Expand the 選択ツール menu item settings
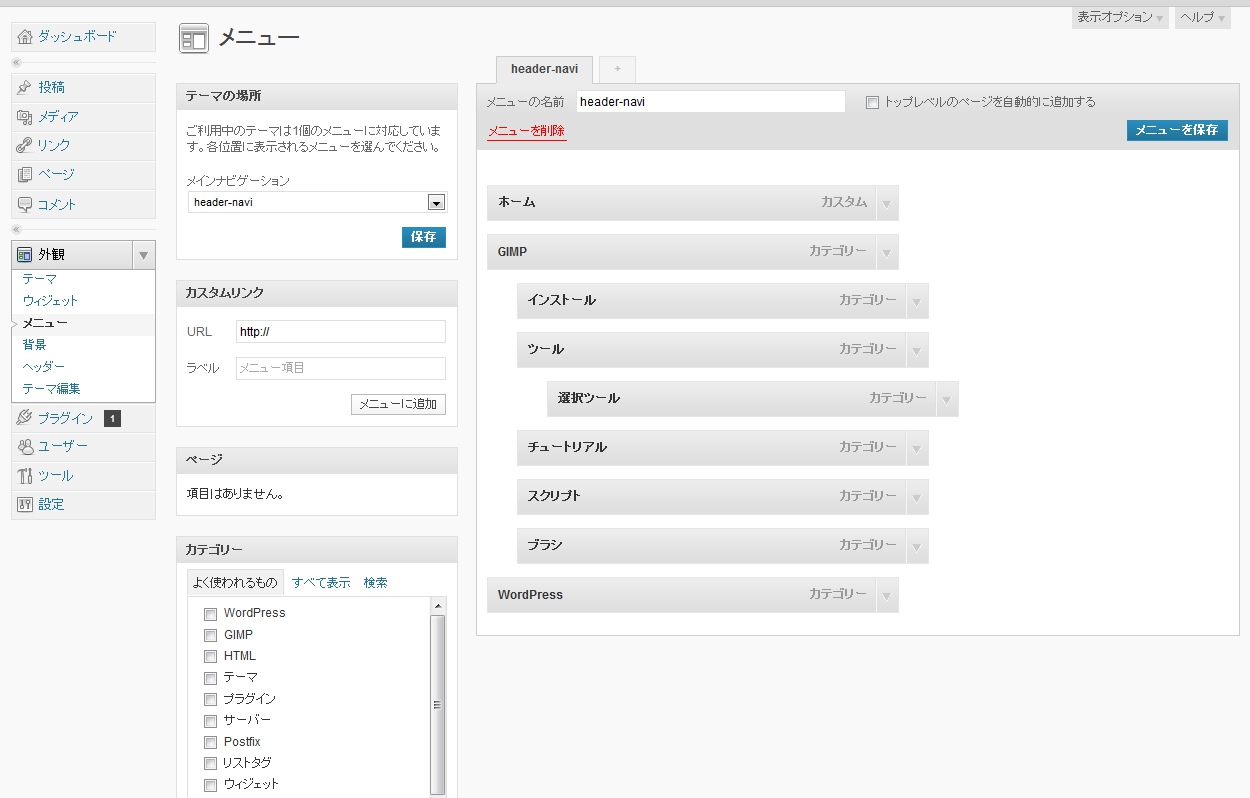The height and width of the screenshot is (798, 1250). [946, 398]
